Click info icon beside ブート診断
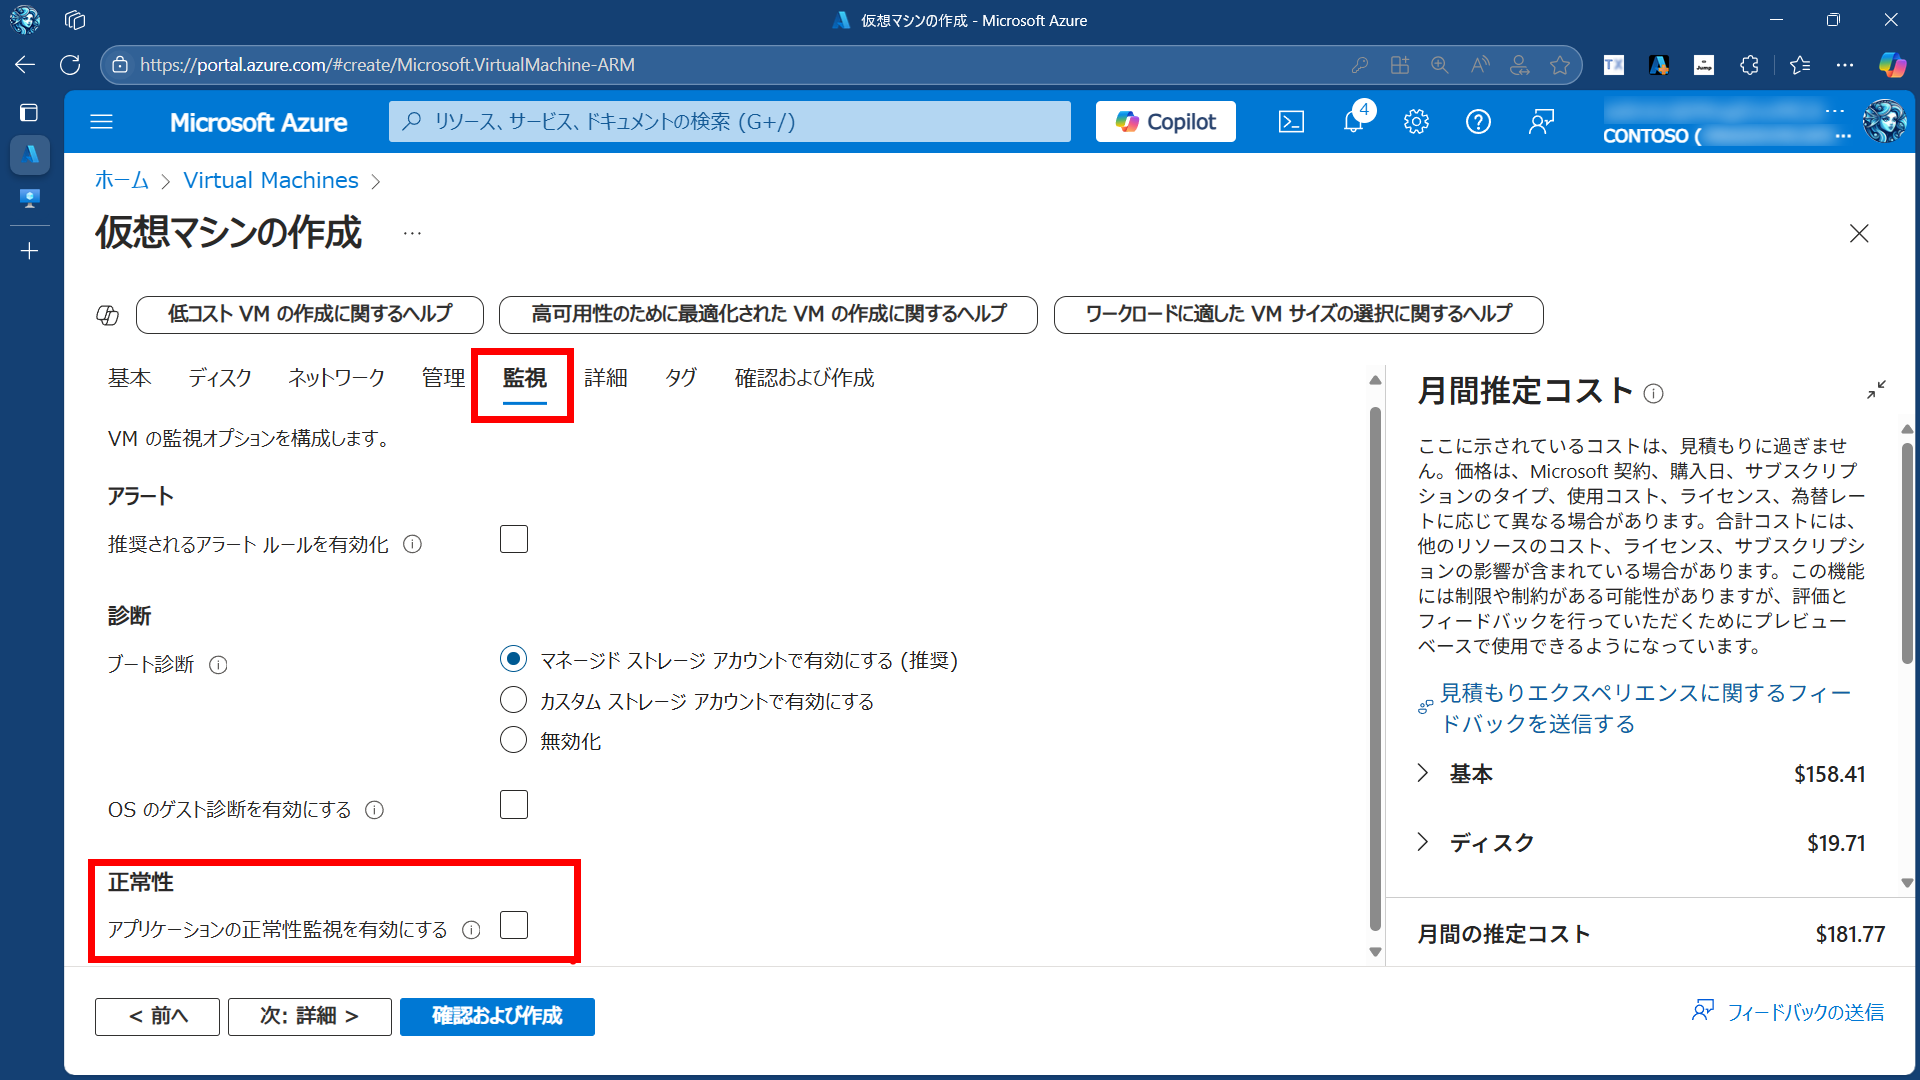 [218, 665]
